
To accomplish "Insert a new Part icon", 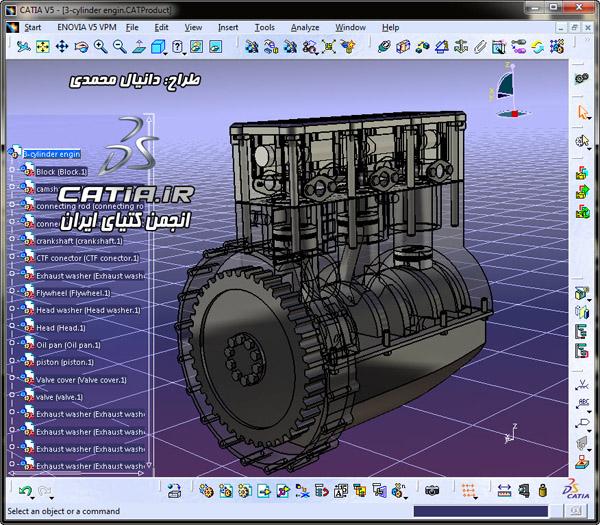I will (245, 490).
